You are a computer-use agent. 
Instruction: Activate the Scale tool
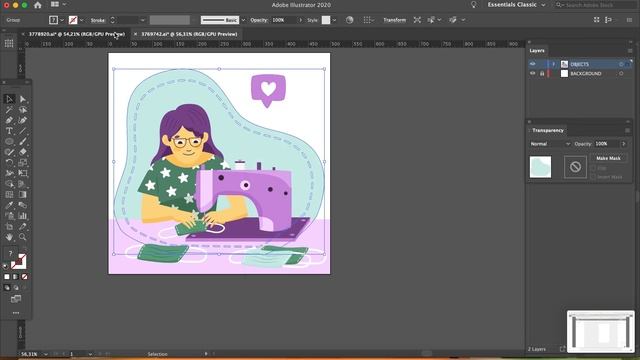23,162
